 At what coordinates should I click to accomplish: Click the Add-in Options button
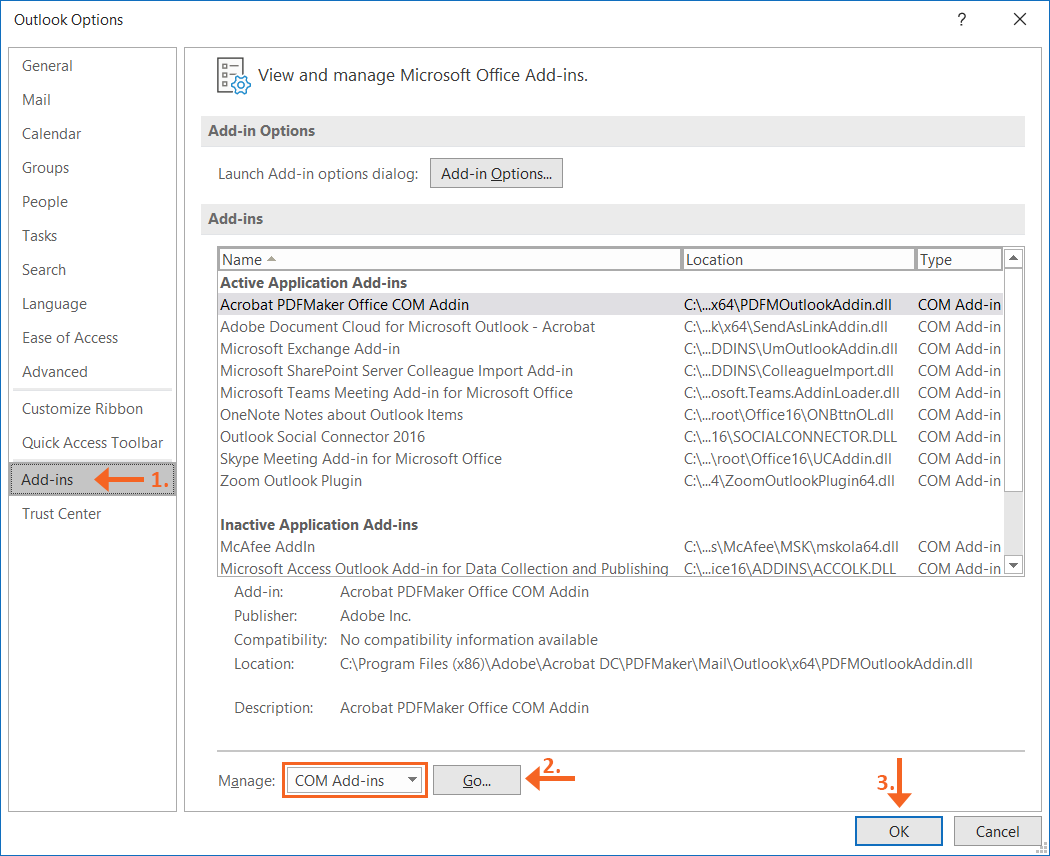(x=496, y=173)
